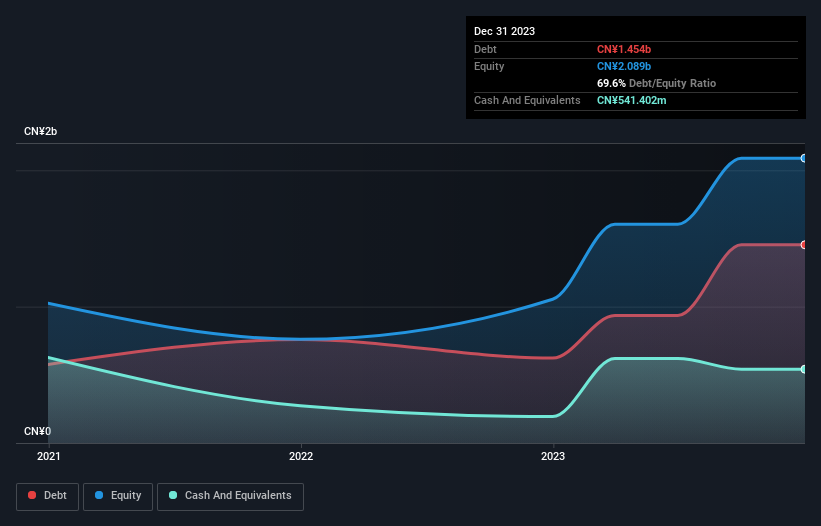The width and height of the screenshot is (821, 526).
Task: Select the blue Equity endpoint marker
Action: pyautogui.click(x=804, y=158)
